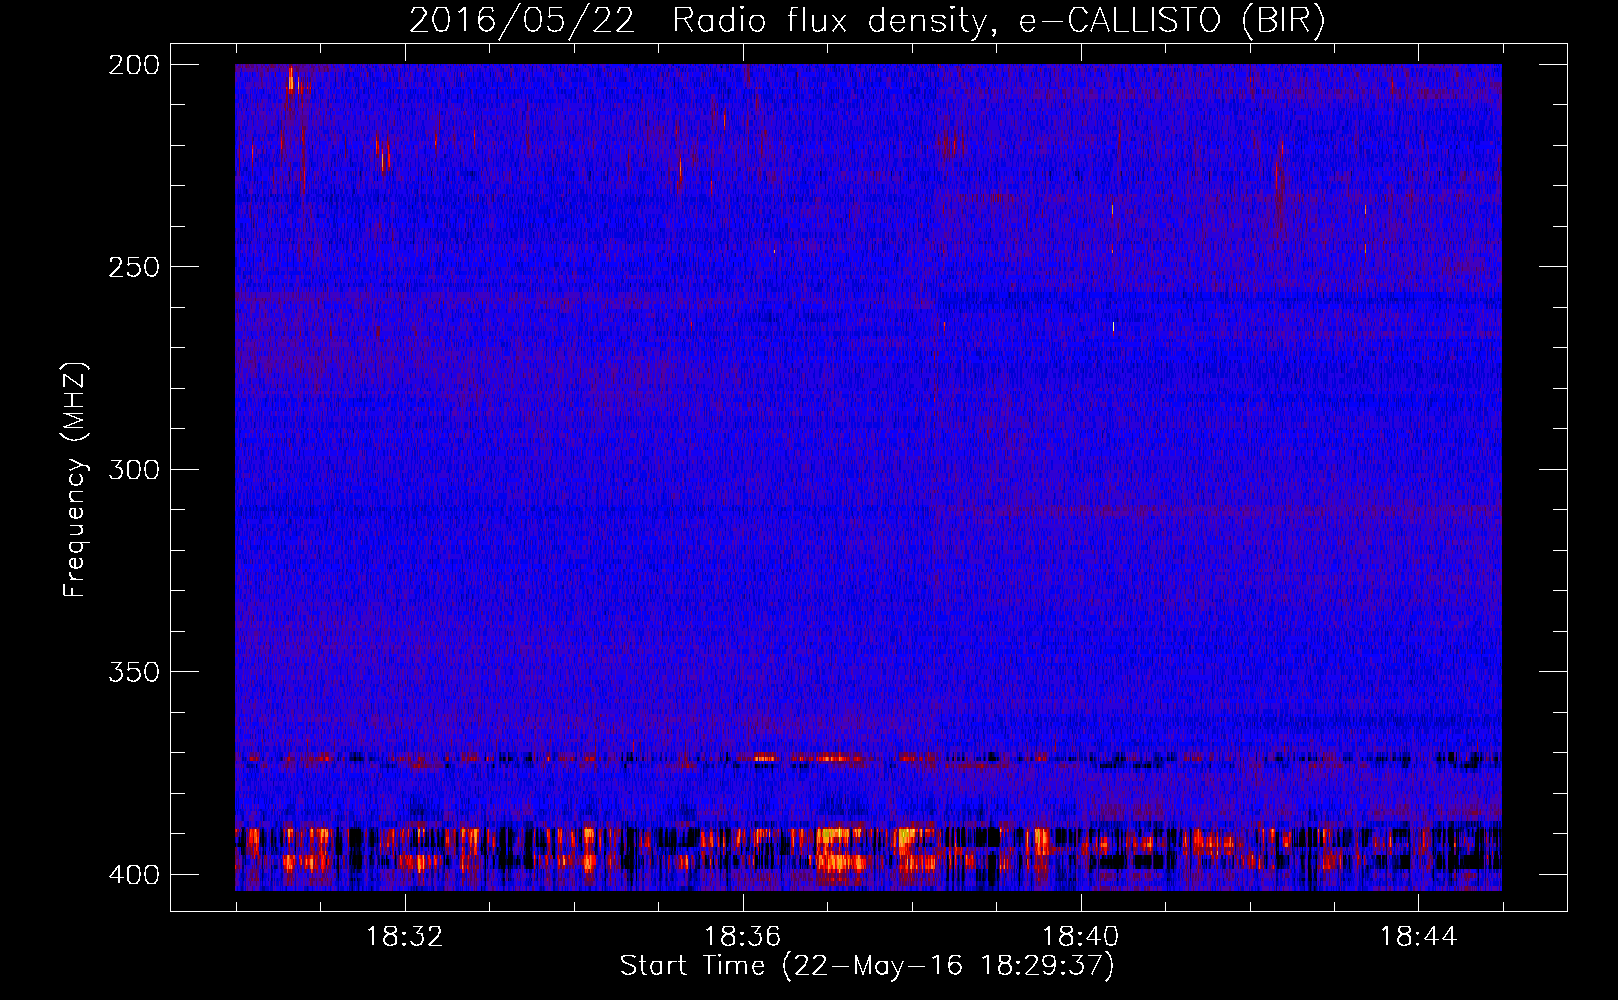Click the 18:32 time tick label
This screenshot has width=1618, height=1000.
point(405,937)
